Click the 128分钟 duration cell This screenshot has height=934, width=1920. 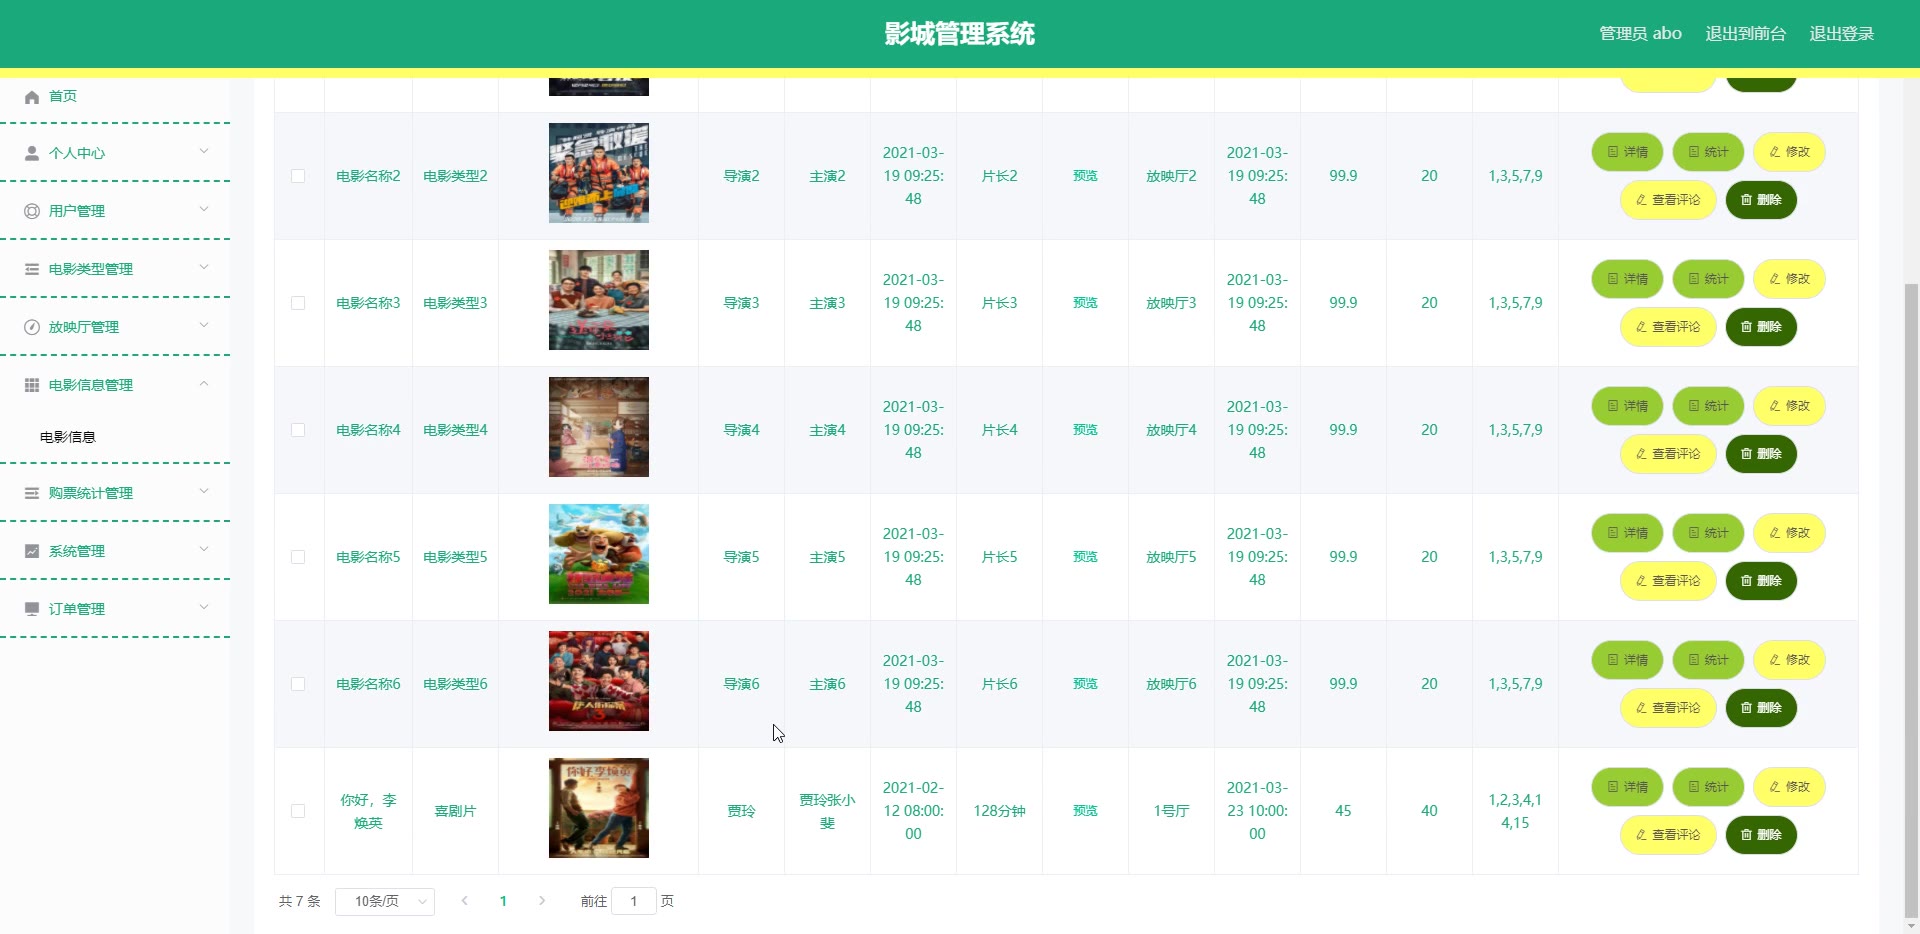point(999,811)
